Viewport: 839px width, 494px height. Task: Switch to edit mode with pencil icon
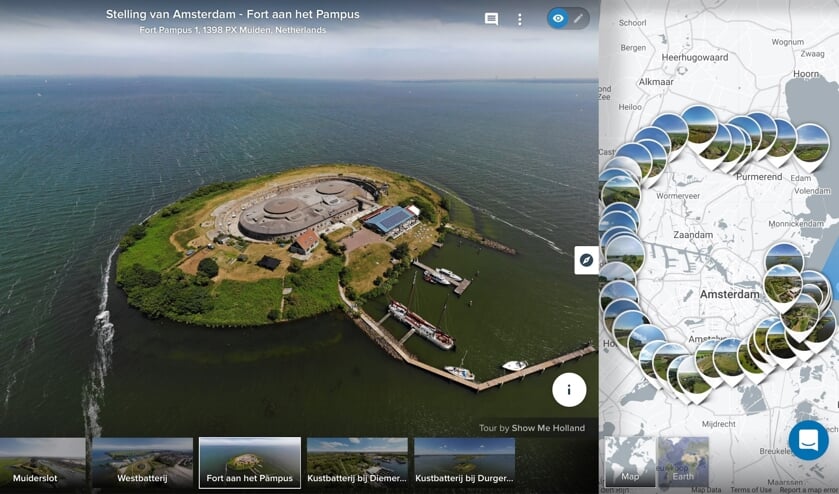click(x=578, y=19)
